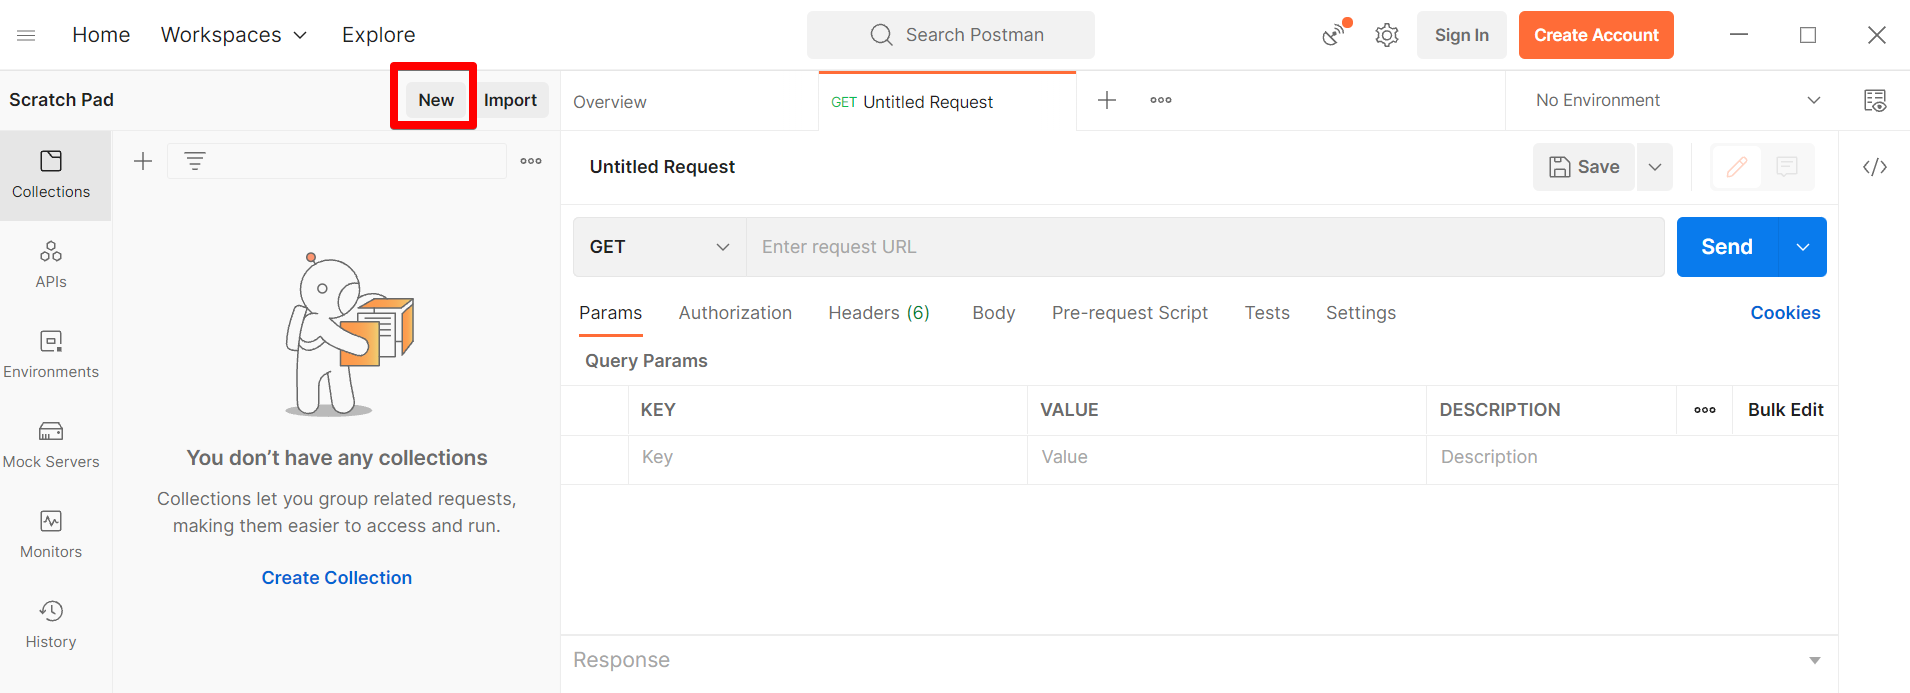Open the tab bar three-dot options menu
The height and width of the screenshot is (693, 1910).
point(1161,100)
